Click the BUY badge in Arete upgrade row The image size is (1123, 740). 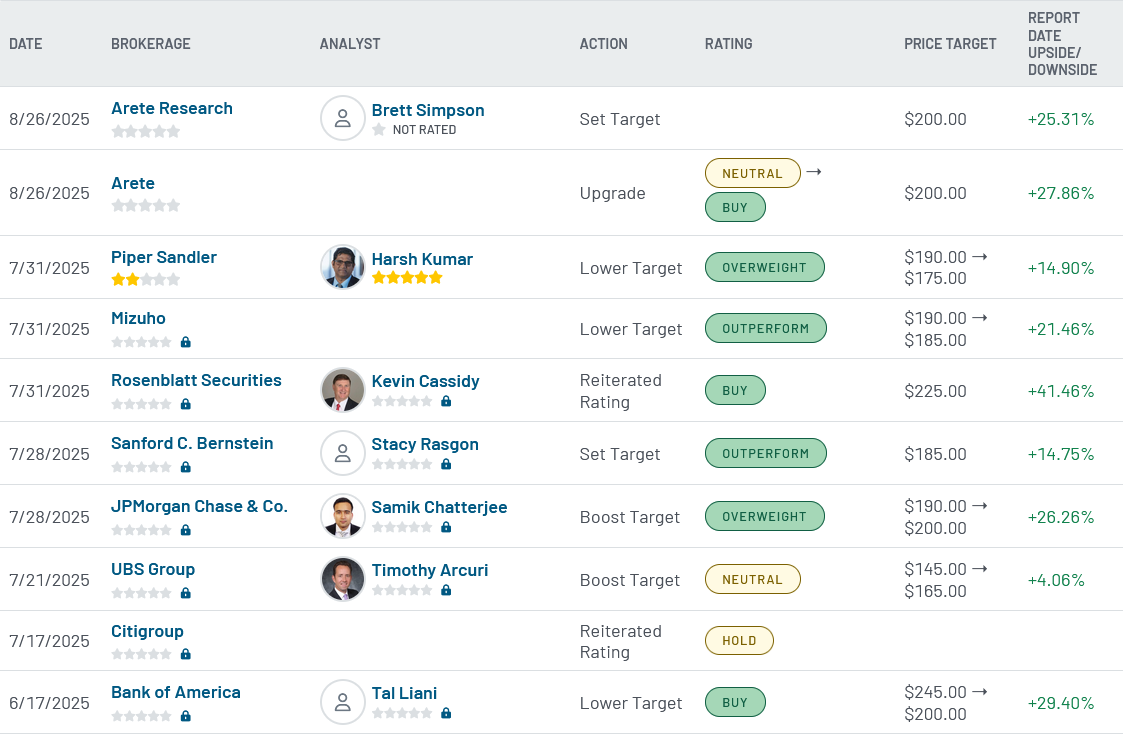coord(736,207)
